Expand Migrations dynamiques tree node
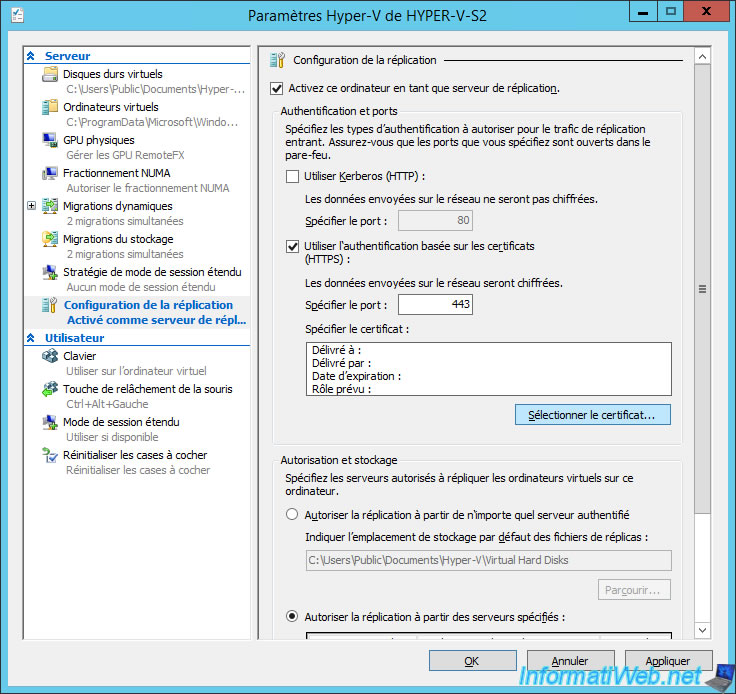 coord(31,206)
